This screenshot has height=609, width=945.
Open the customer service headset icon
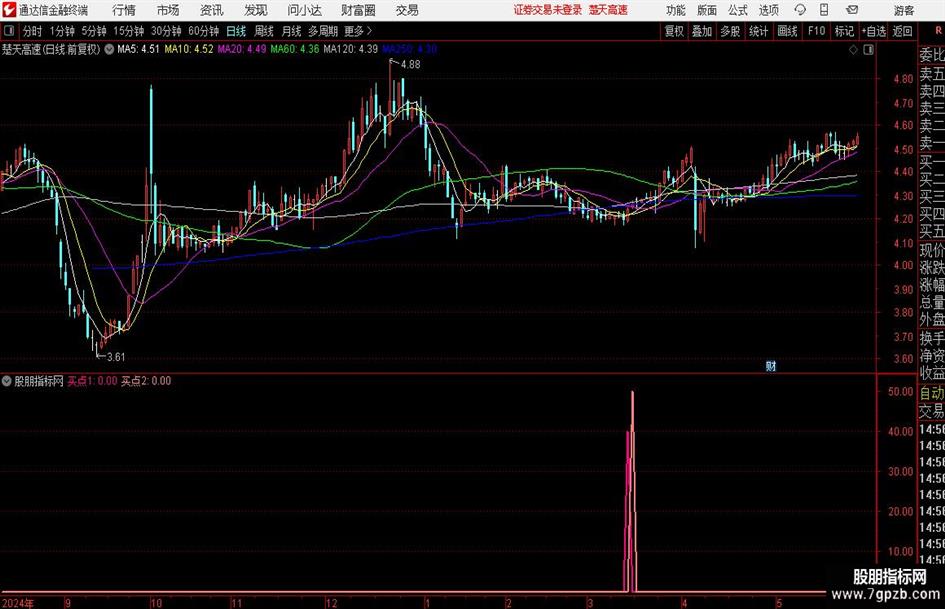[x=800, y=10]
